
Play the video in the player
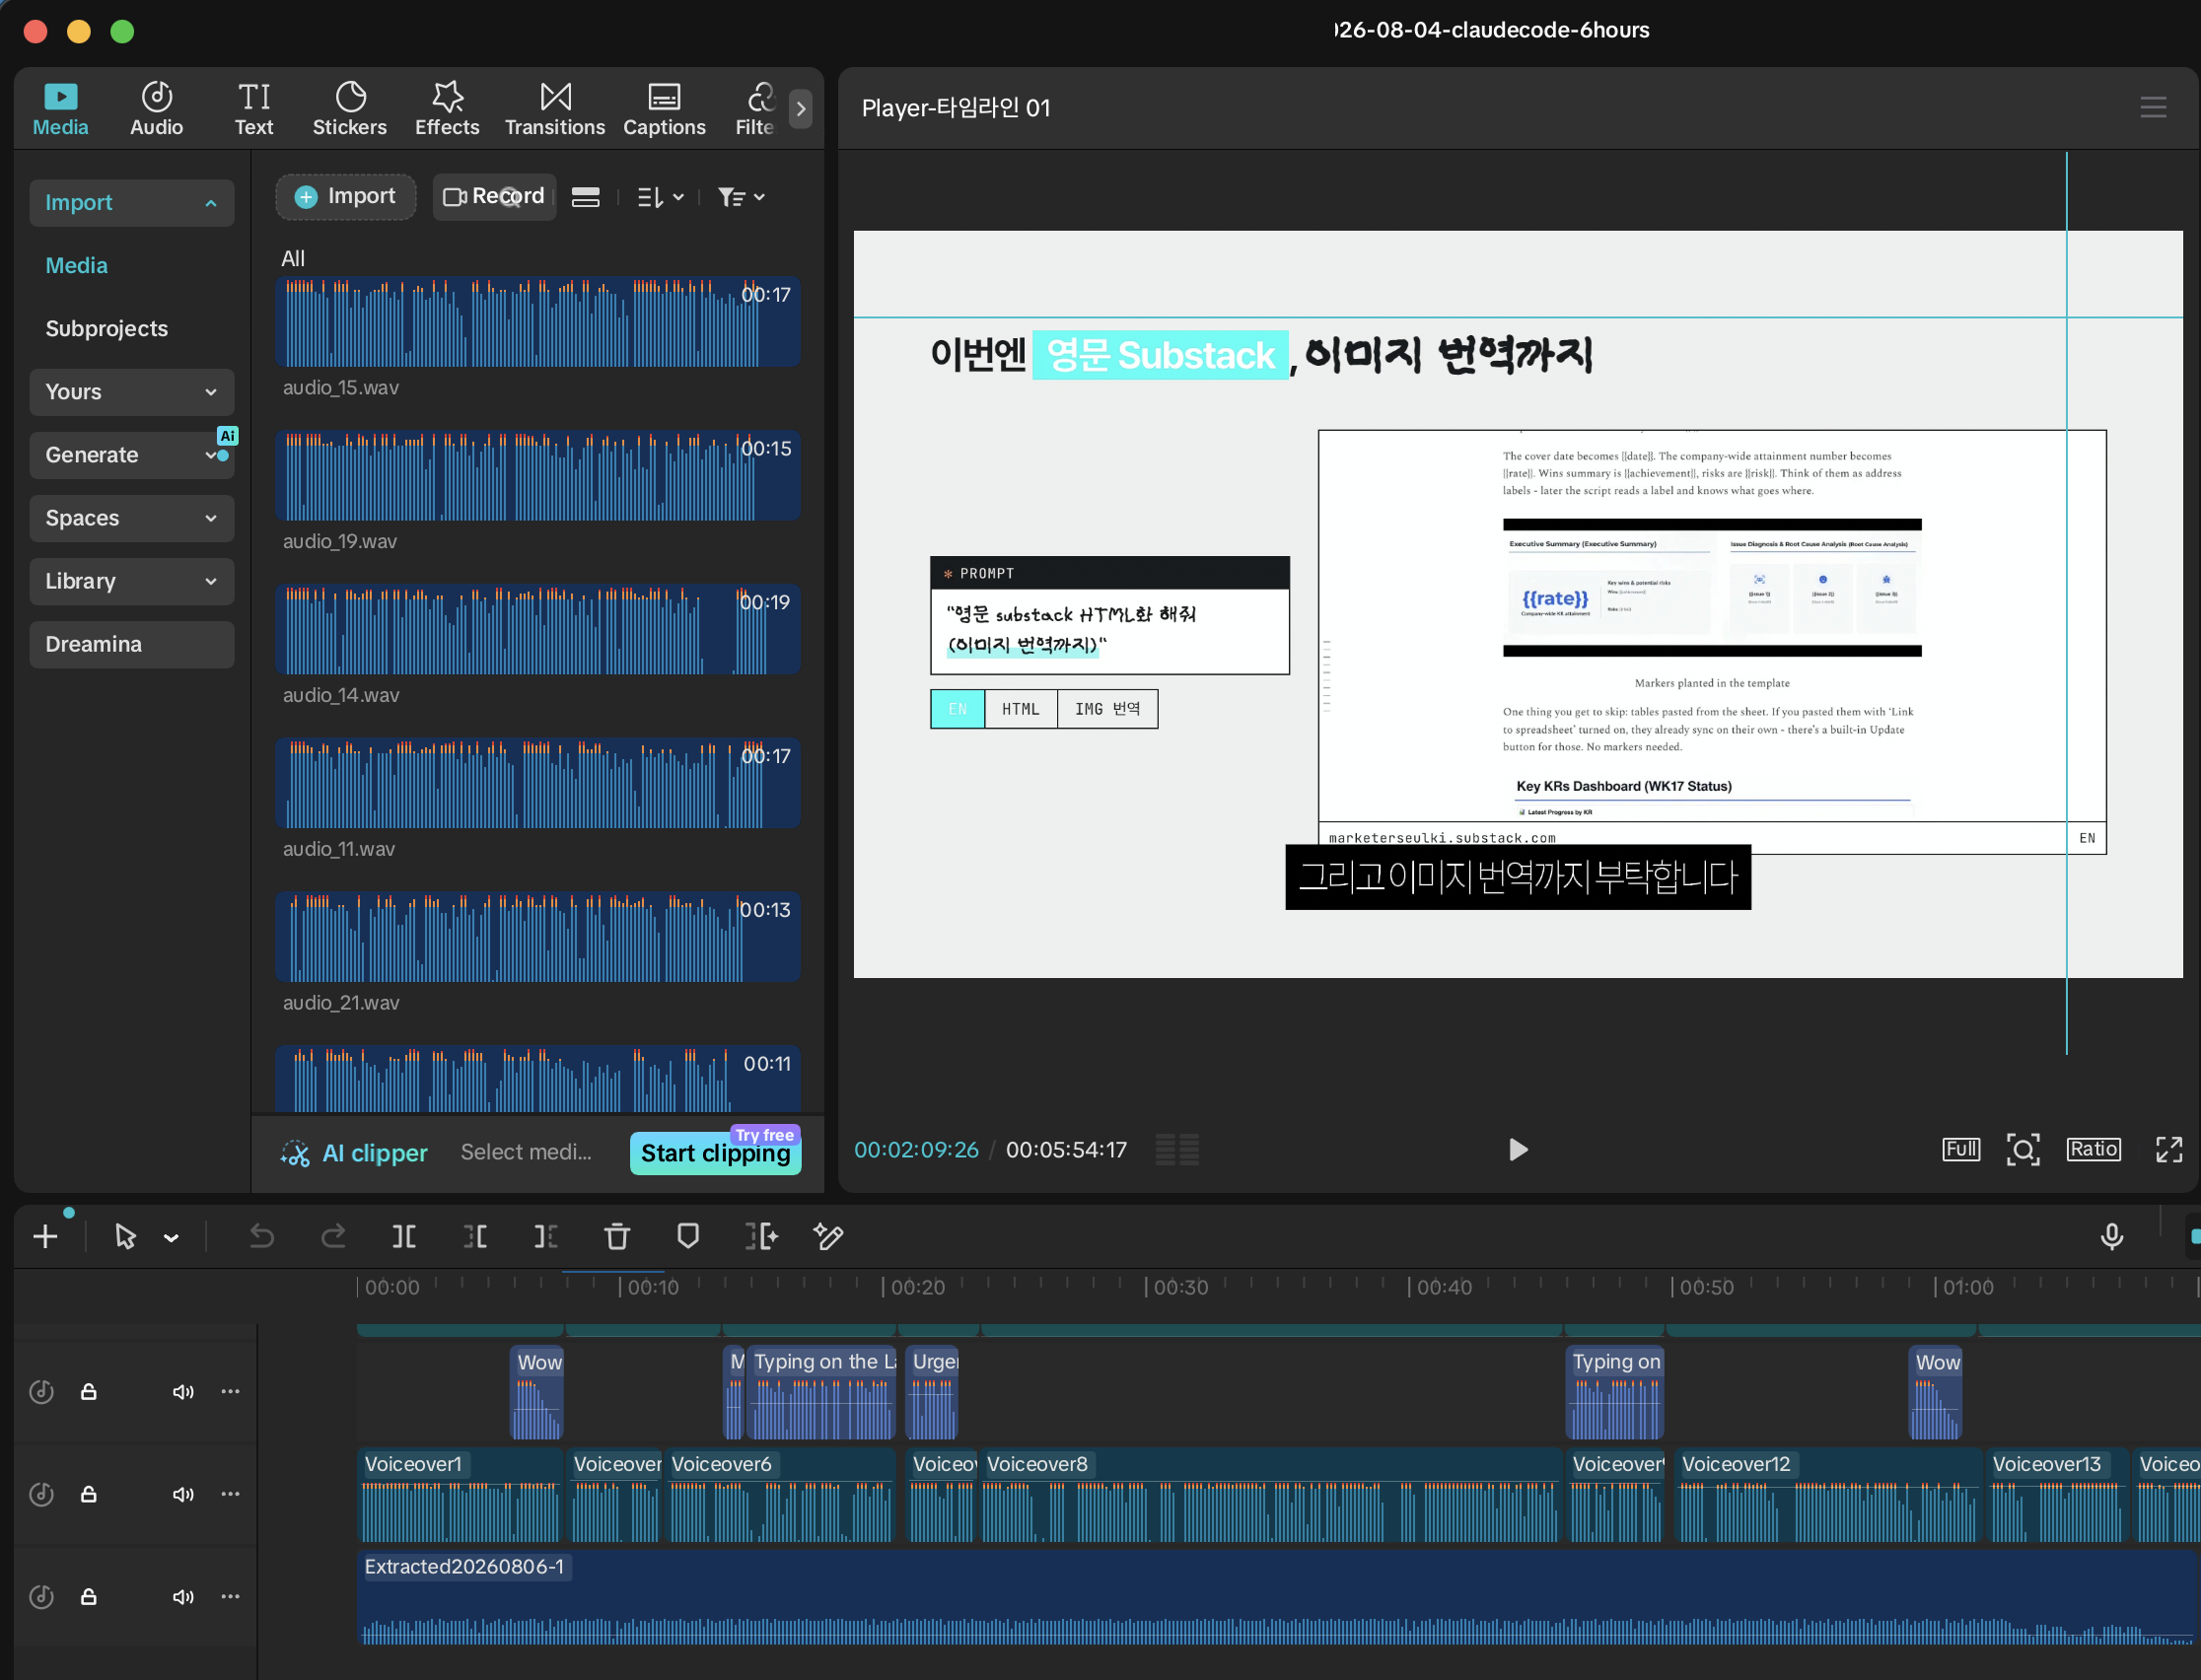[1518, 1150]
